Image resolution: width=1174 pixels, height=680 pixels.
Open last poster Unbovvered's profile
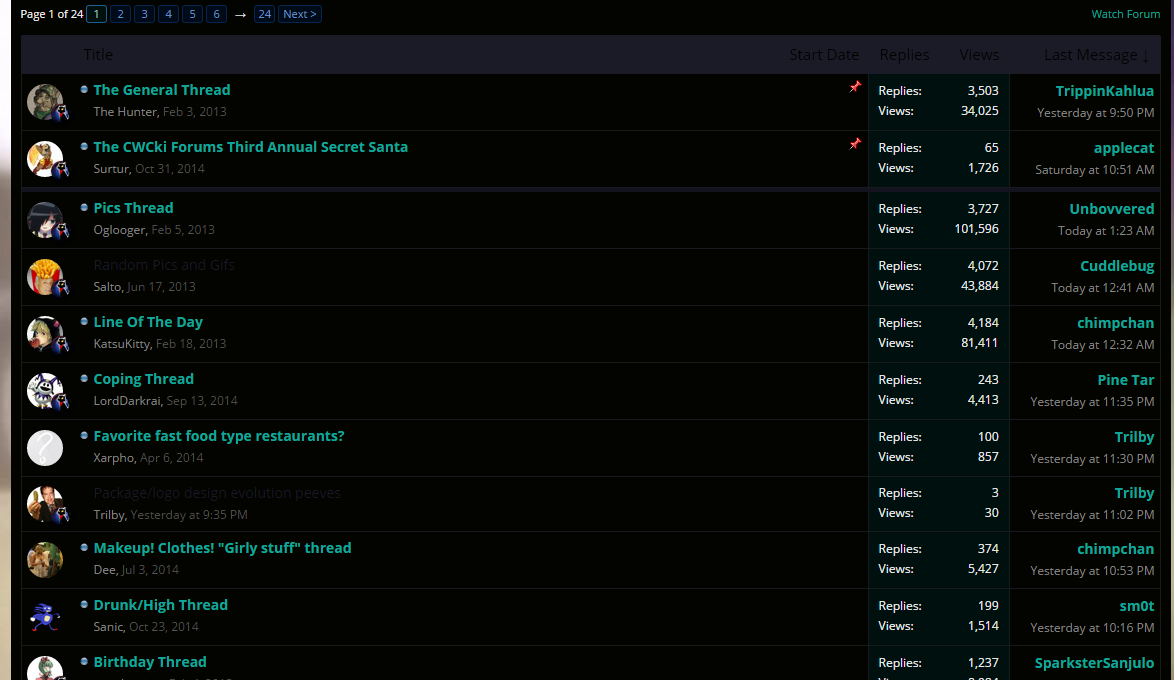point(1111,210)
